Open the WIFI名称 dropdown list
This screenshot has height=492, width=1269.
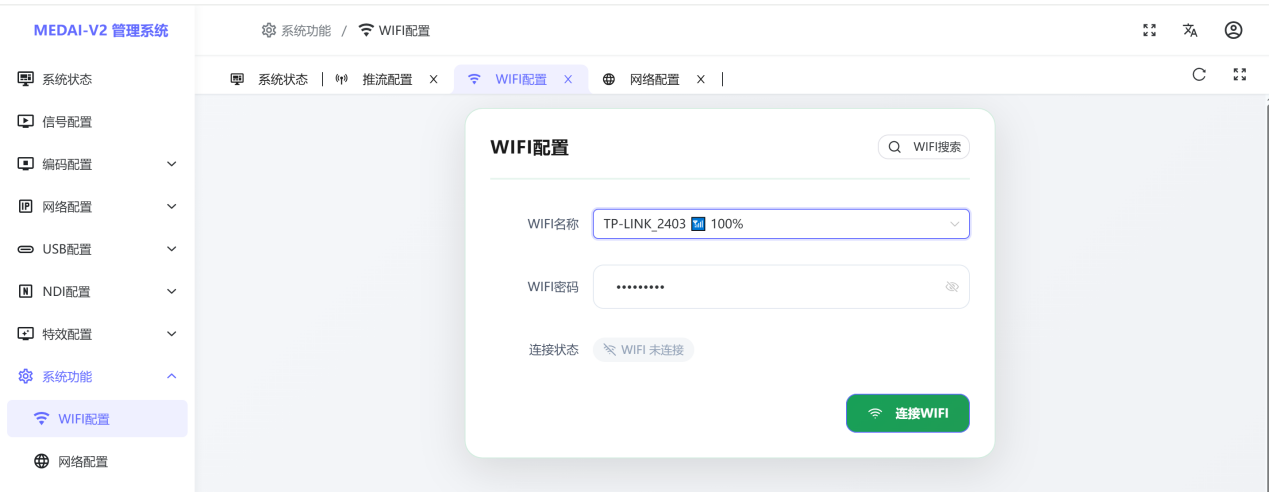[x=781, y=224]
